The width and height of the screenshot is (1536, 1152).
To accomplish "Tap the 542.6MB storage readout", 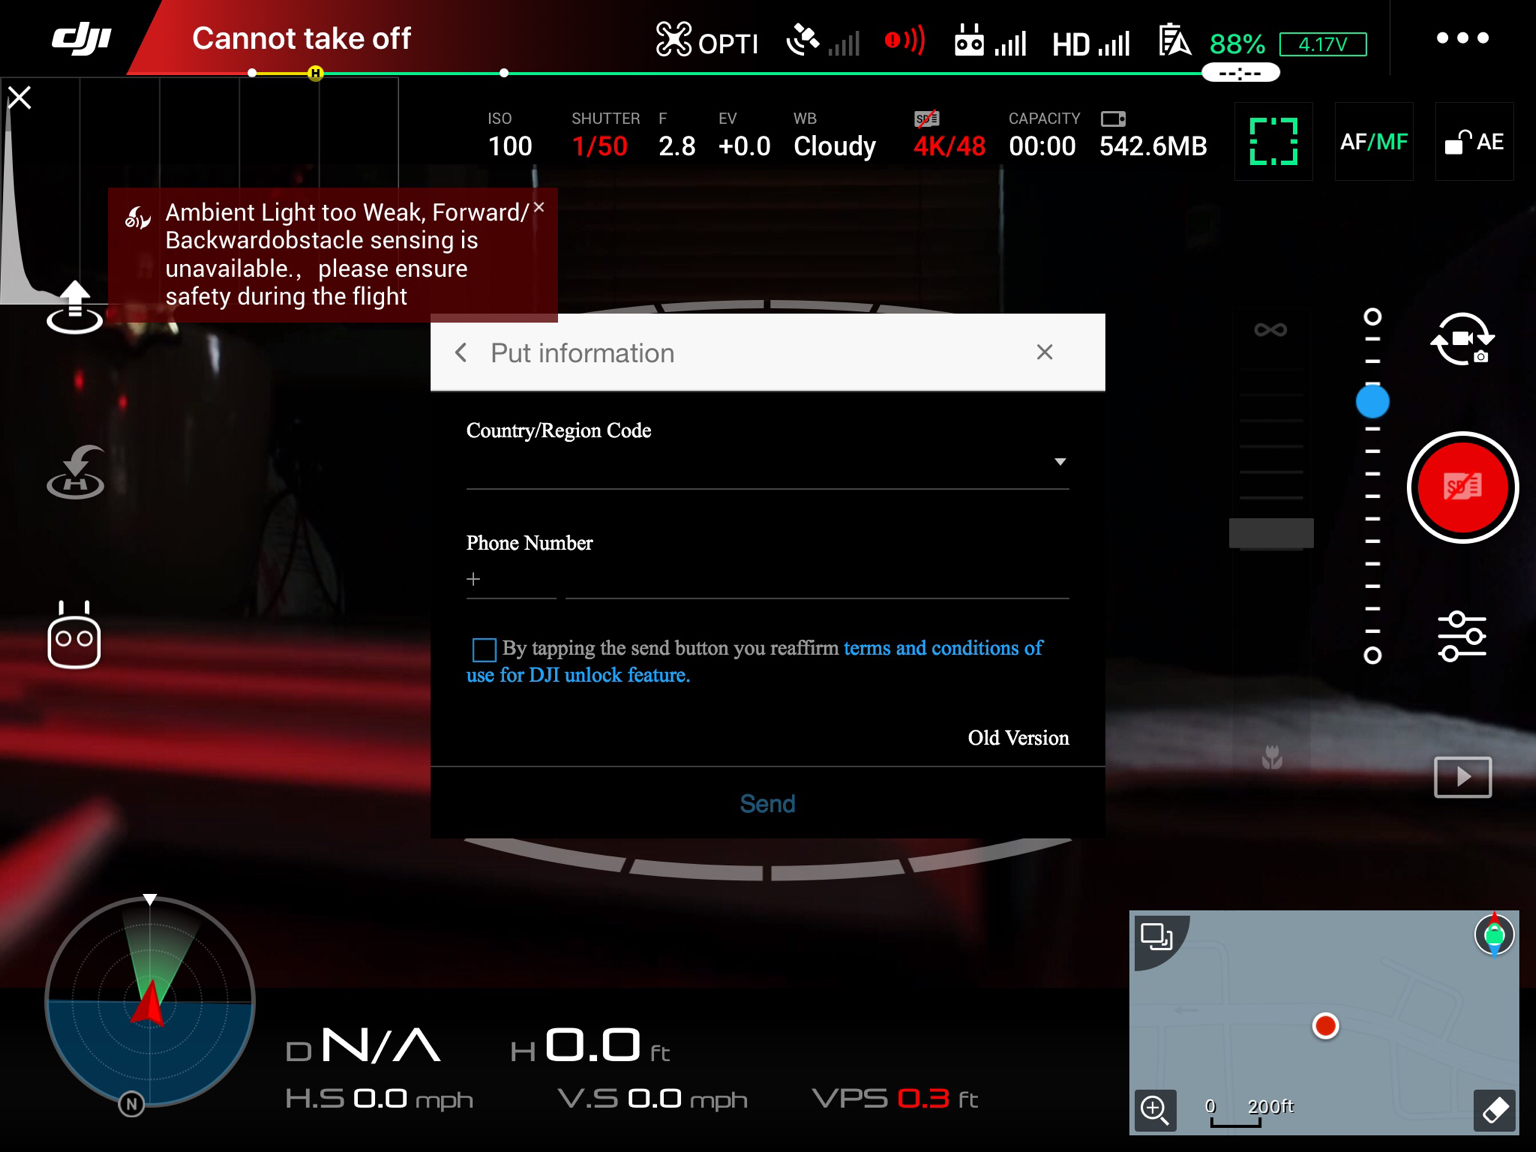I will [x=1153, y=135].
